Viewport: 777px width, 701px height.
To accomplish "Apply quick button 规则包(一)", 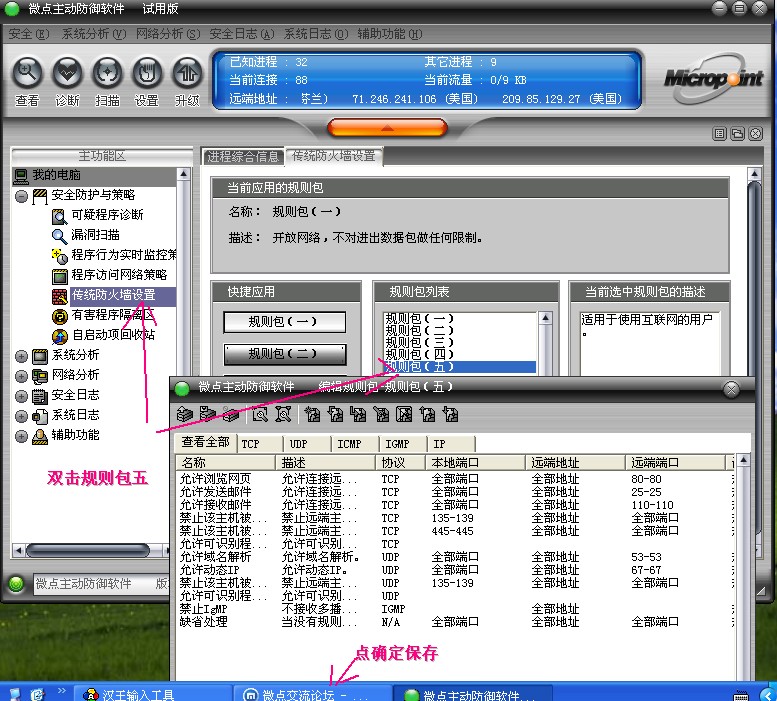I will click(285, 322).
